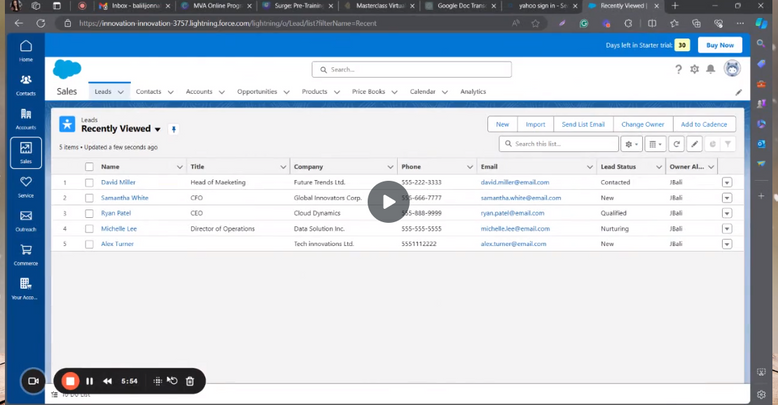
Task: Click the Search this list field
Action: click(559, 144)
